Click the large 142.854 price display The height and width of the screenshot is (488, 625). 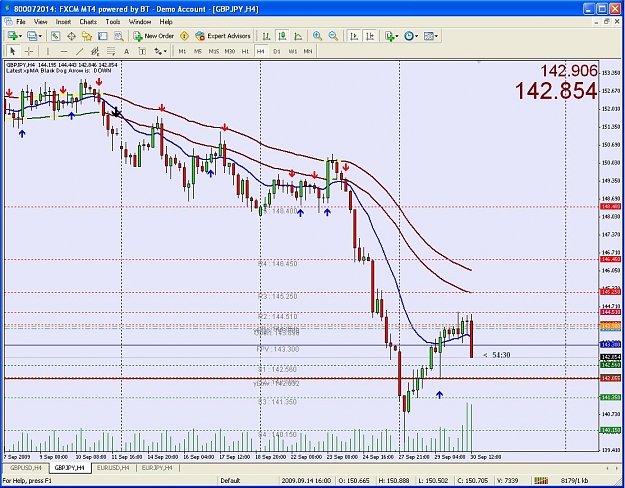556,91
